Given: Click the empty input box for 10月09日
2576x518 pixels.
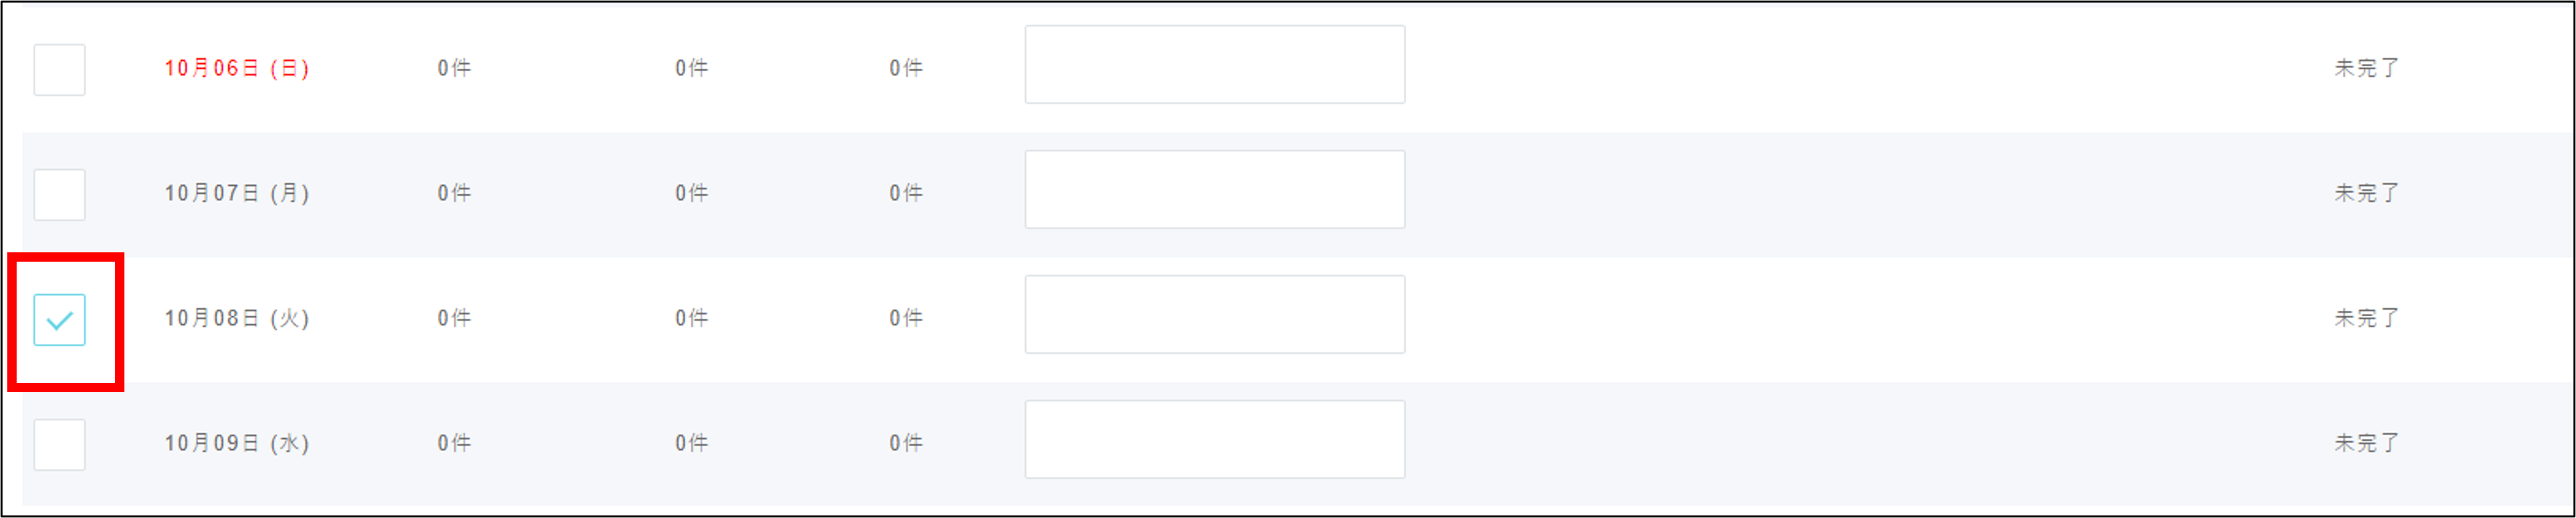Looking at the screenshot, I should click(x=1214, y=439).
